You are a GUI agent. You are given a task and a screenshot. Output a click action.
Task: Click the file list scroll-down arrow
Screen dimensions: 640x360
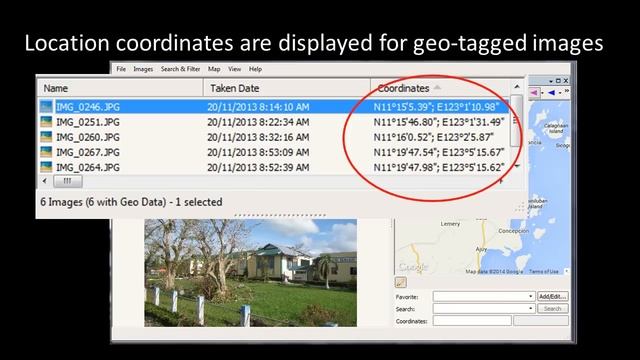517,166
